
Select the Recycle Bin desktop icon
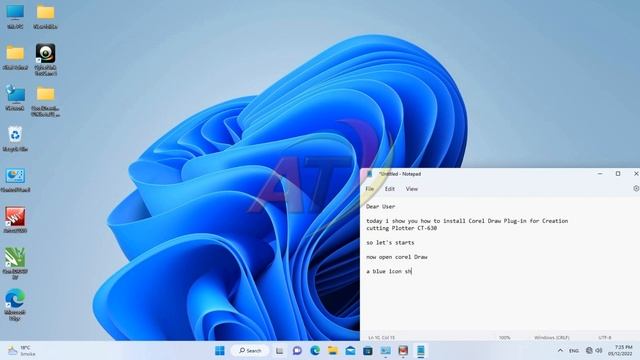[x=15, y=139]
